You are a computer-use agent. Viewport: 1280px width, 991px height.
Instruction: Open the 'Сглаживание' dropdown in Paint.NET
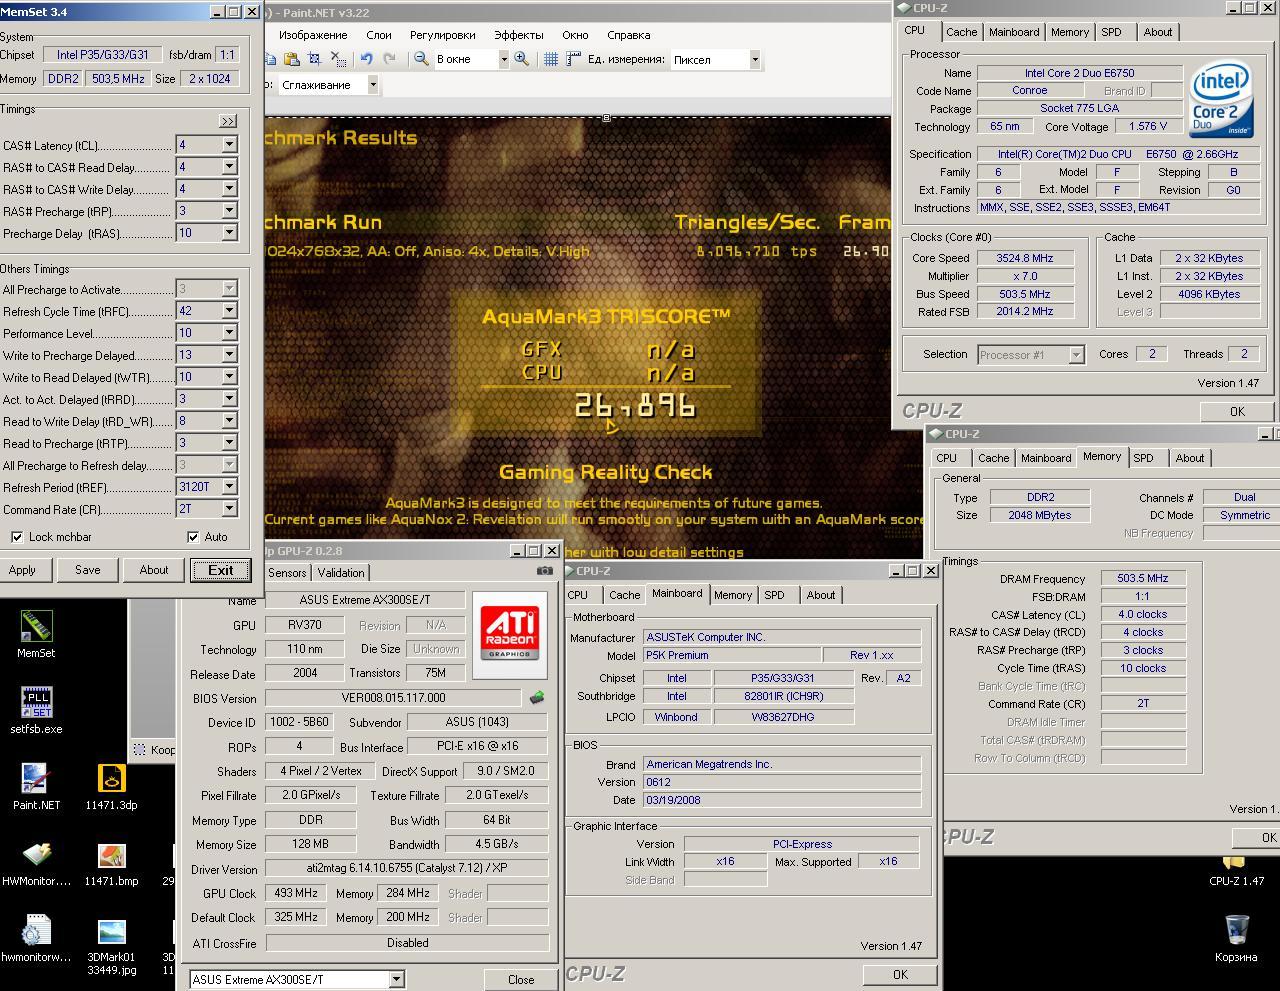click(x=373, y=85)
